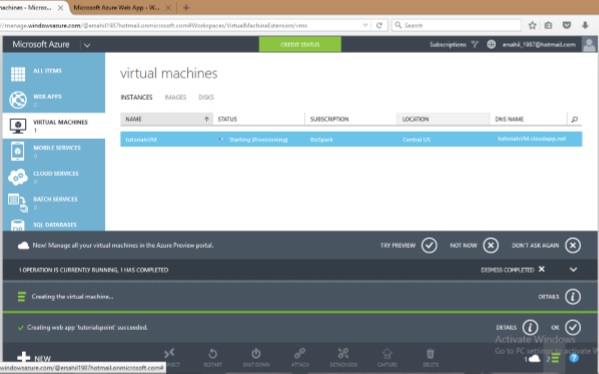
Task: Open search in the instances table
Action: pyautogui.click(x=575, y=119)
